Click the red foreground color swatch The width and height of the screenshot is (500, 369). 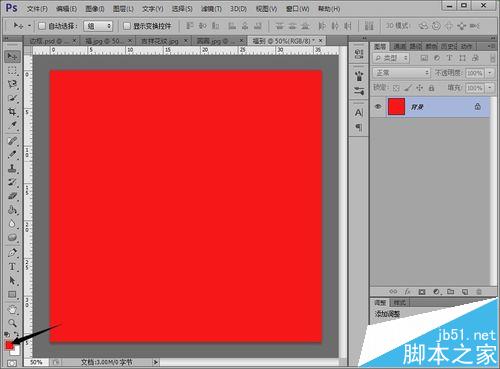pos(9,345)
